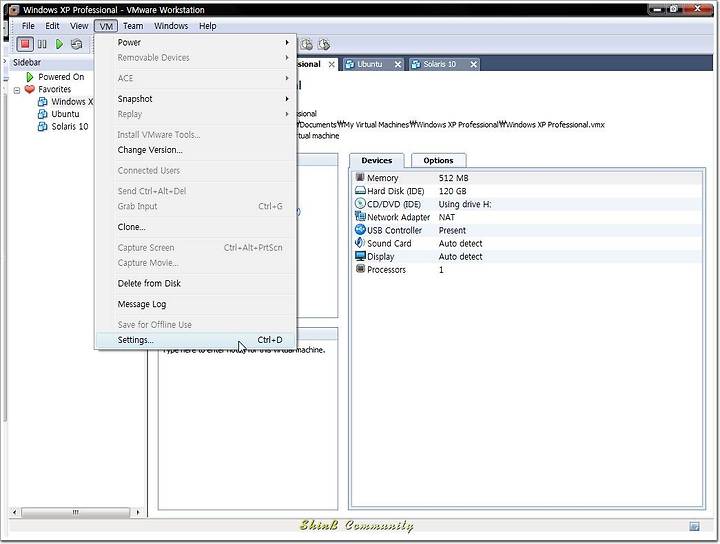The image size is (720, 544).
Task: Click the Powered On green arrow icon
Action: coord(30,77)
